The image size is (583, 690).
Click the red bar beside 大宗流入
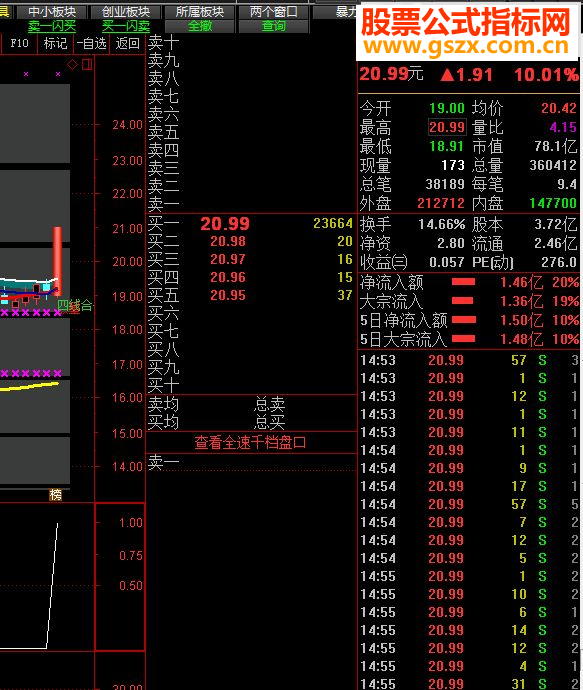point(462,301)
